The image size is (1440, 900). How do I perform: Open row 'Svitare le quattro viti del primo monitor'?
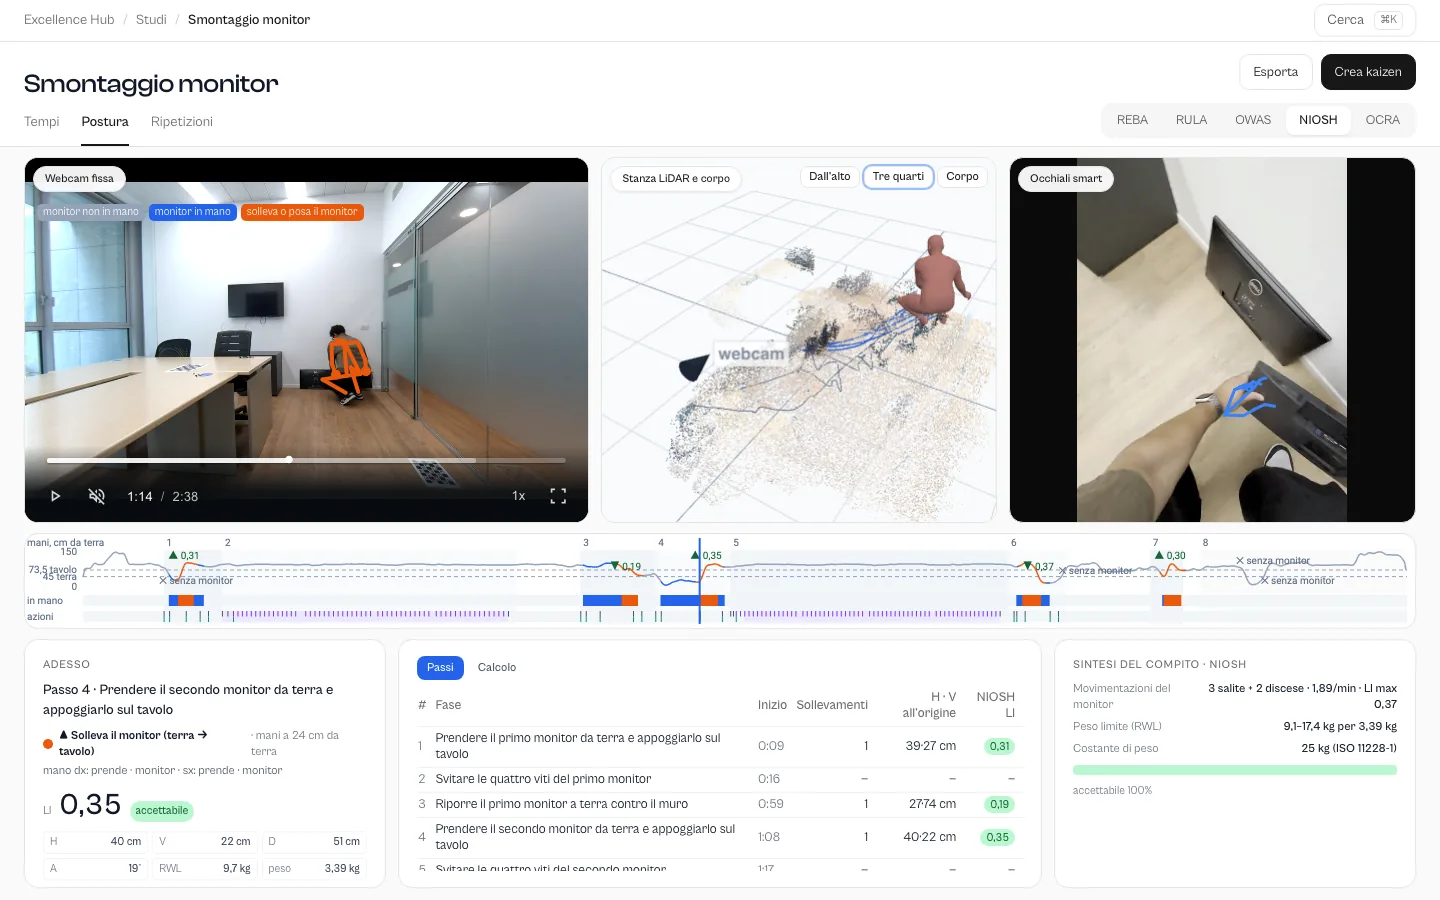pos(720,779)
